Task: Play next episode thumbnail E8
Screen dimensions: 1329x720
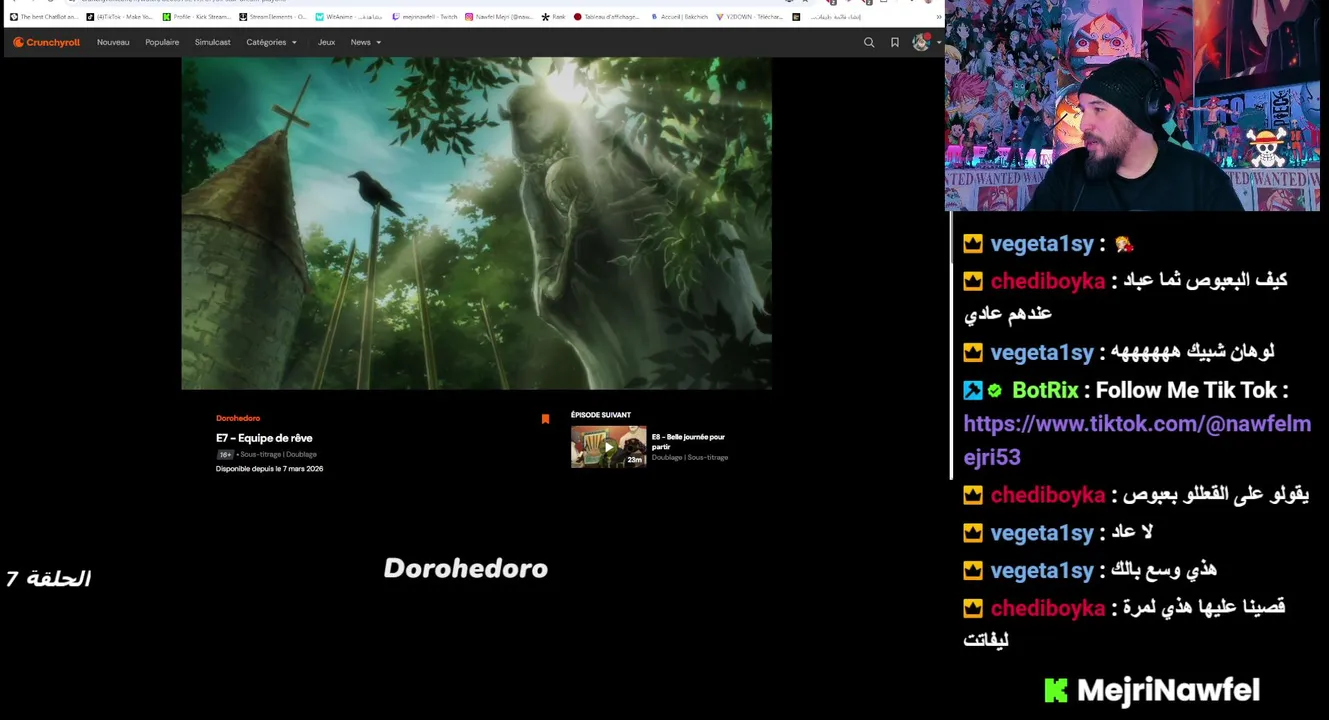Action: pos(608,447)
